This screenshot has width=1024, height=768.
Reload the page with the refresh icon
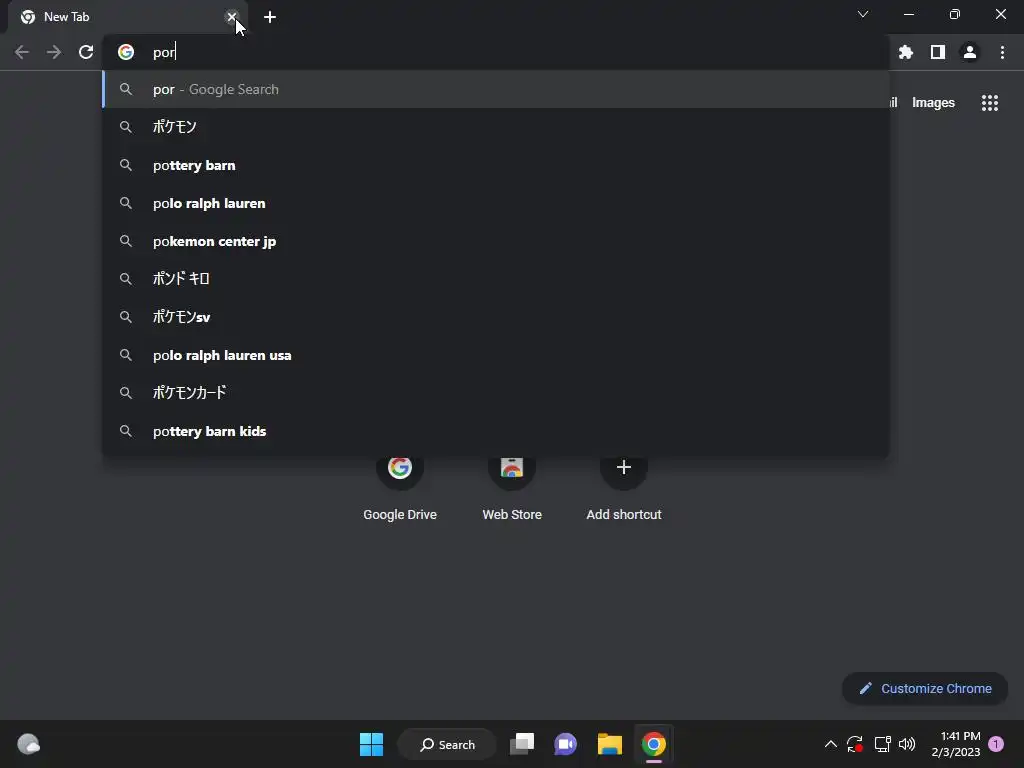coord(86,52)
